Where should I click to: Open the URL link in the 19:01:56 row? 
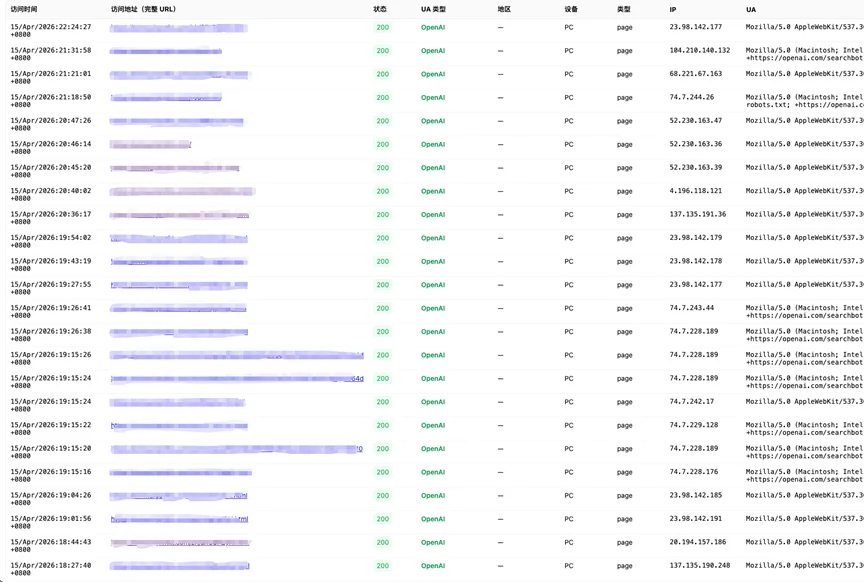[x=179, y=519]
